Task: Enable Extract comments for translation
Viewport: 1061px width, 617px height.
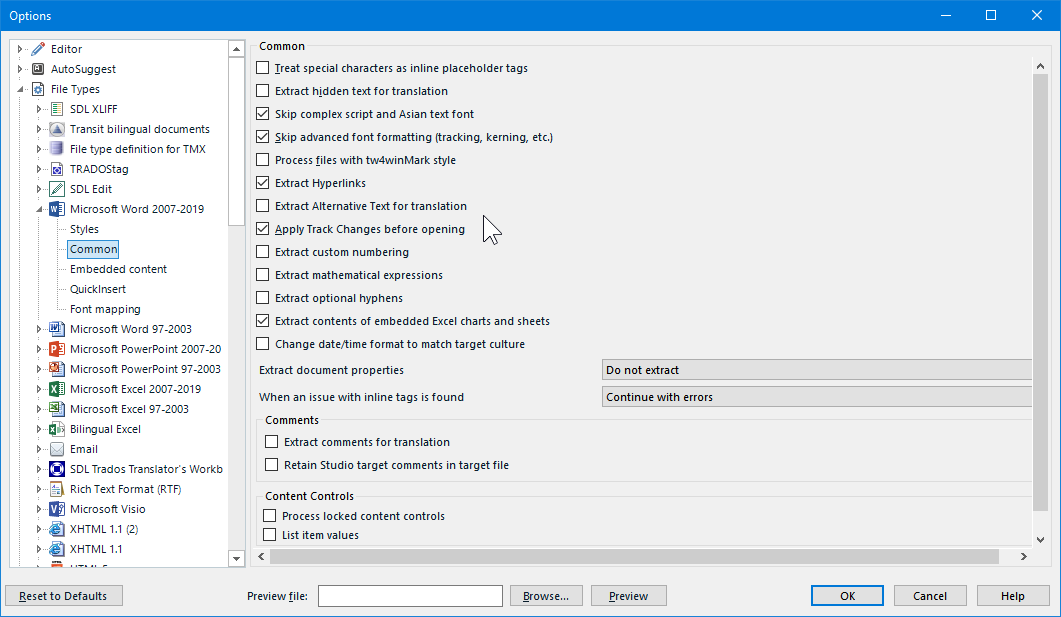Action: [x=272, y=442]
